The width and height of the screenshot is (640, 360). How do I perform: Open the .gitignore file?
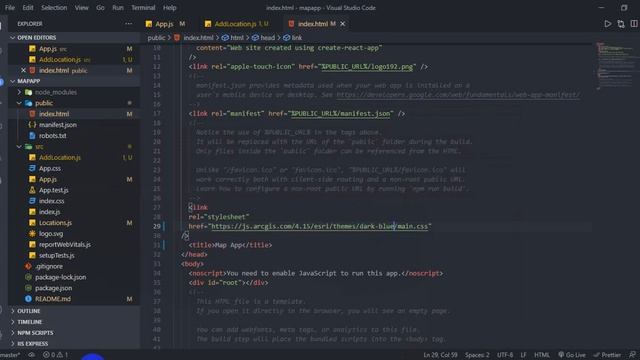(49, 266)
